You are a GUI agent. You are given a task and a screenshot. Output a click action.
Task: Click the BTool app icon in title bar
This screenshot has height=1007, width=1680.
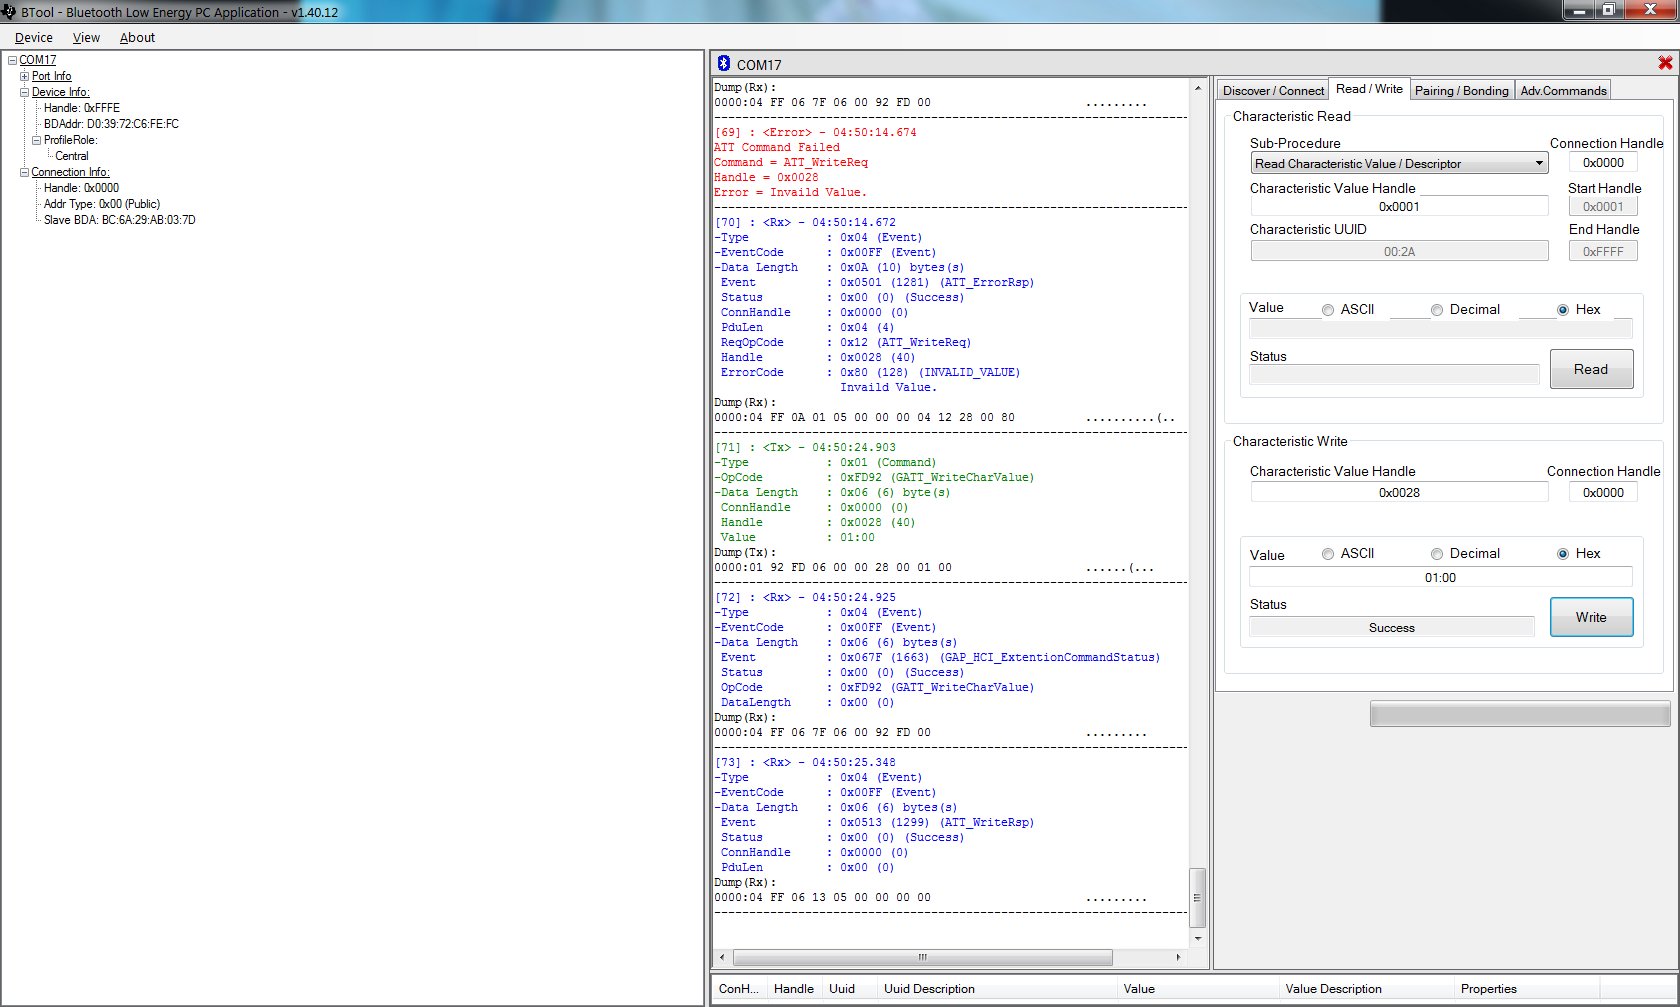click(x=9, y=12)
